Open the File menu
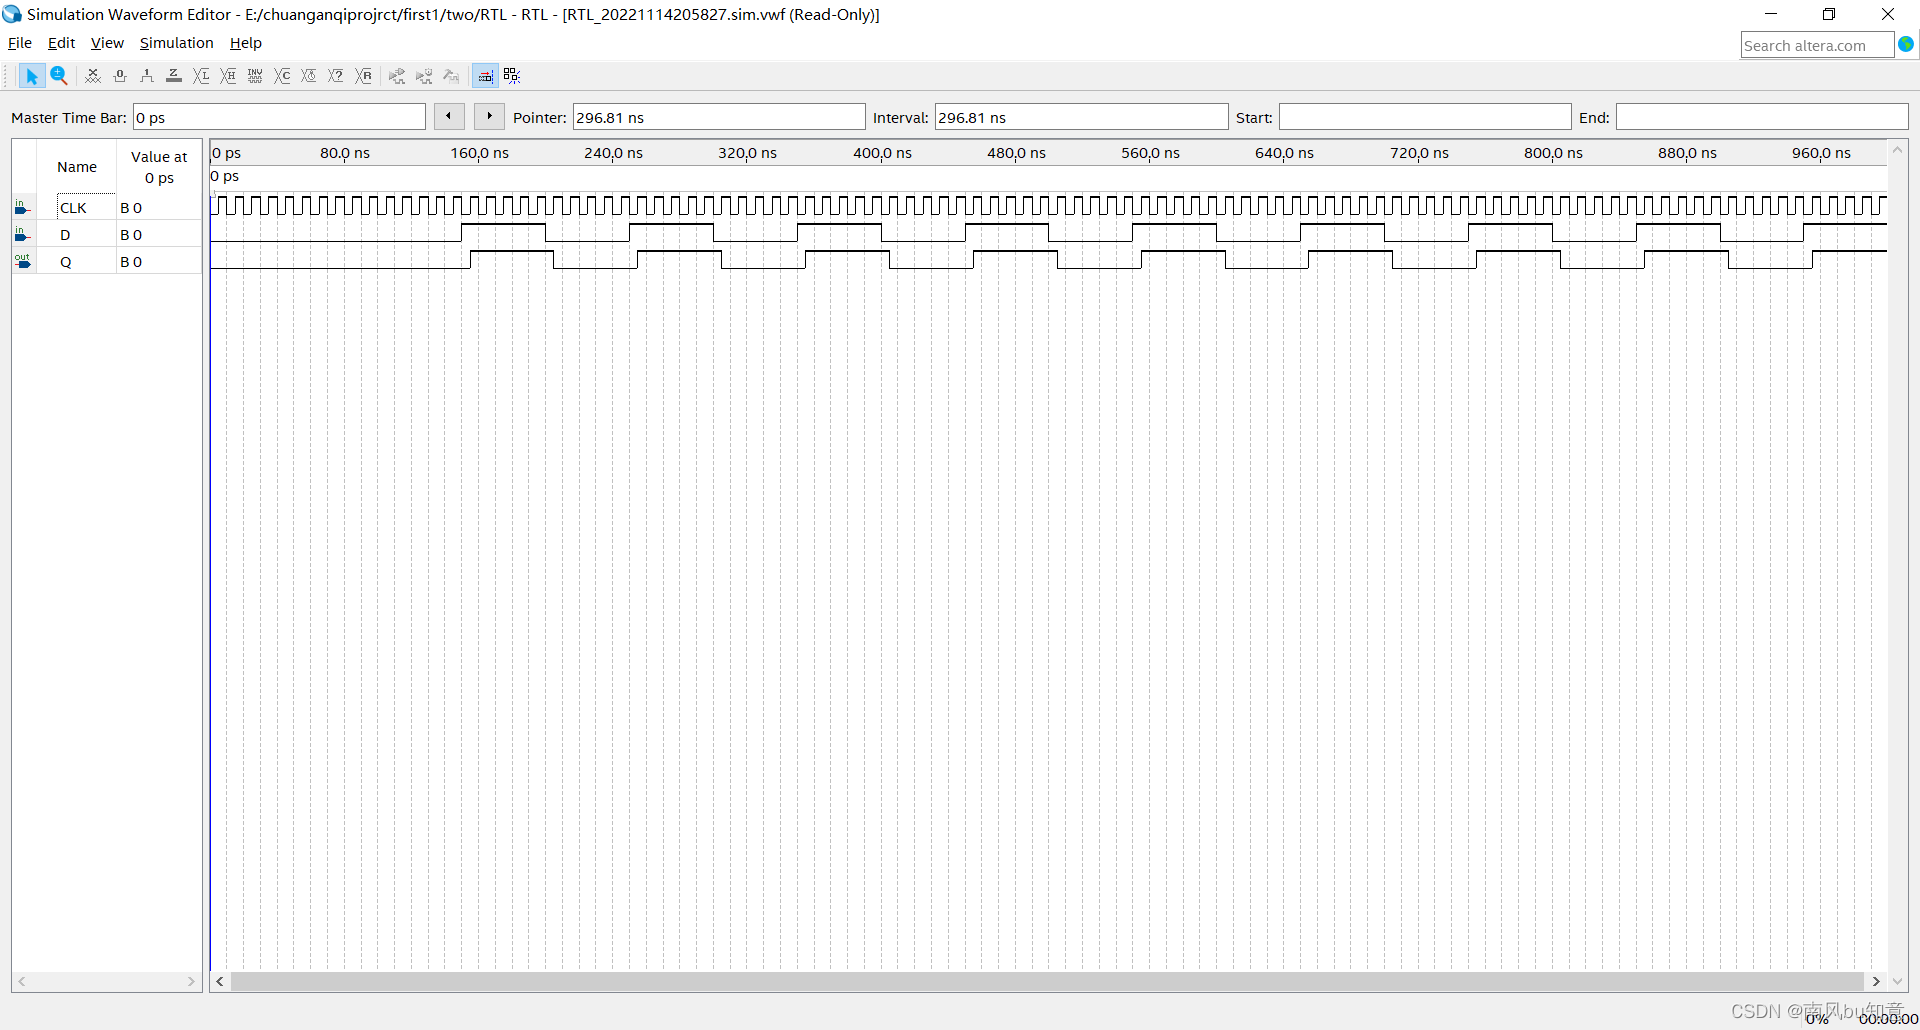This screenshot has width=1920, height=1030. 20,43
